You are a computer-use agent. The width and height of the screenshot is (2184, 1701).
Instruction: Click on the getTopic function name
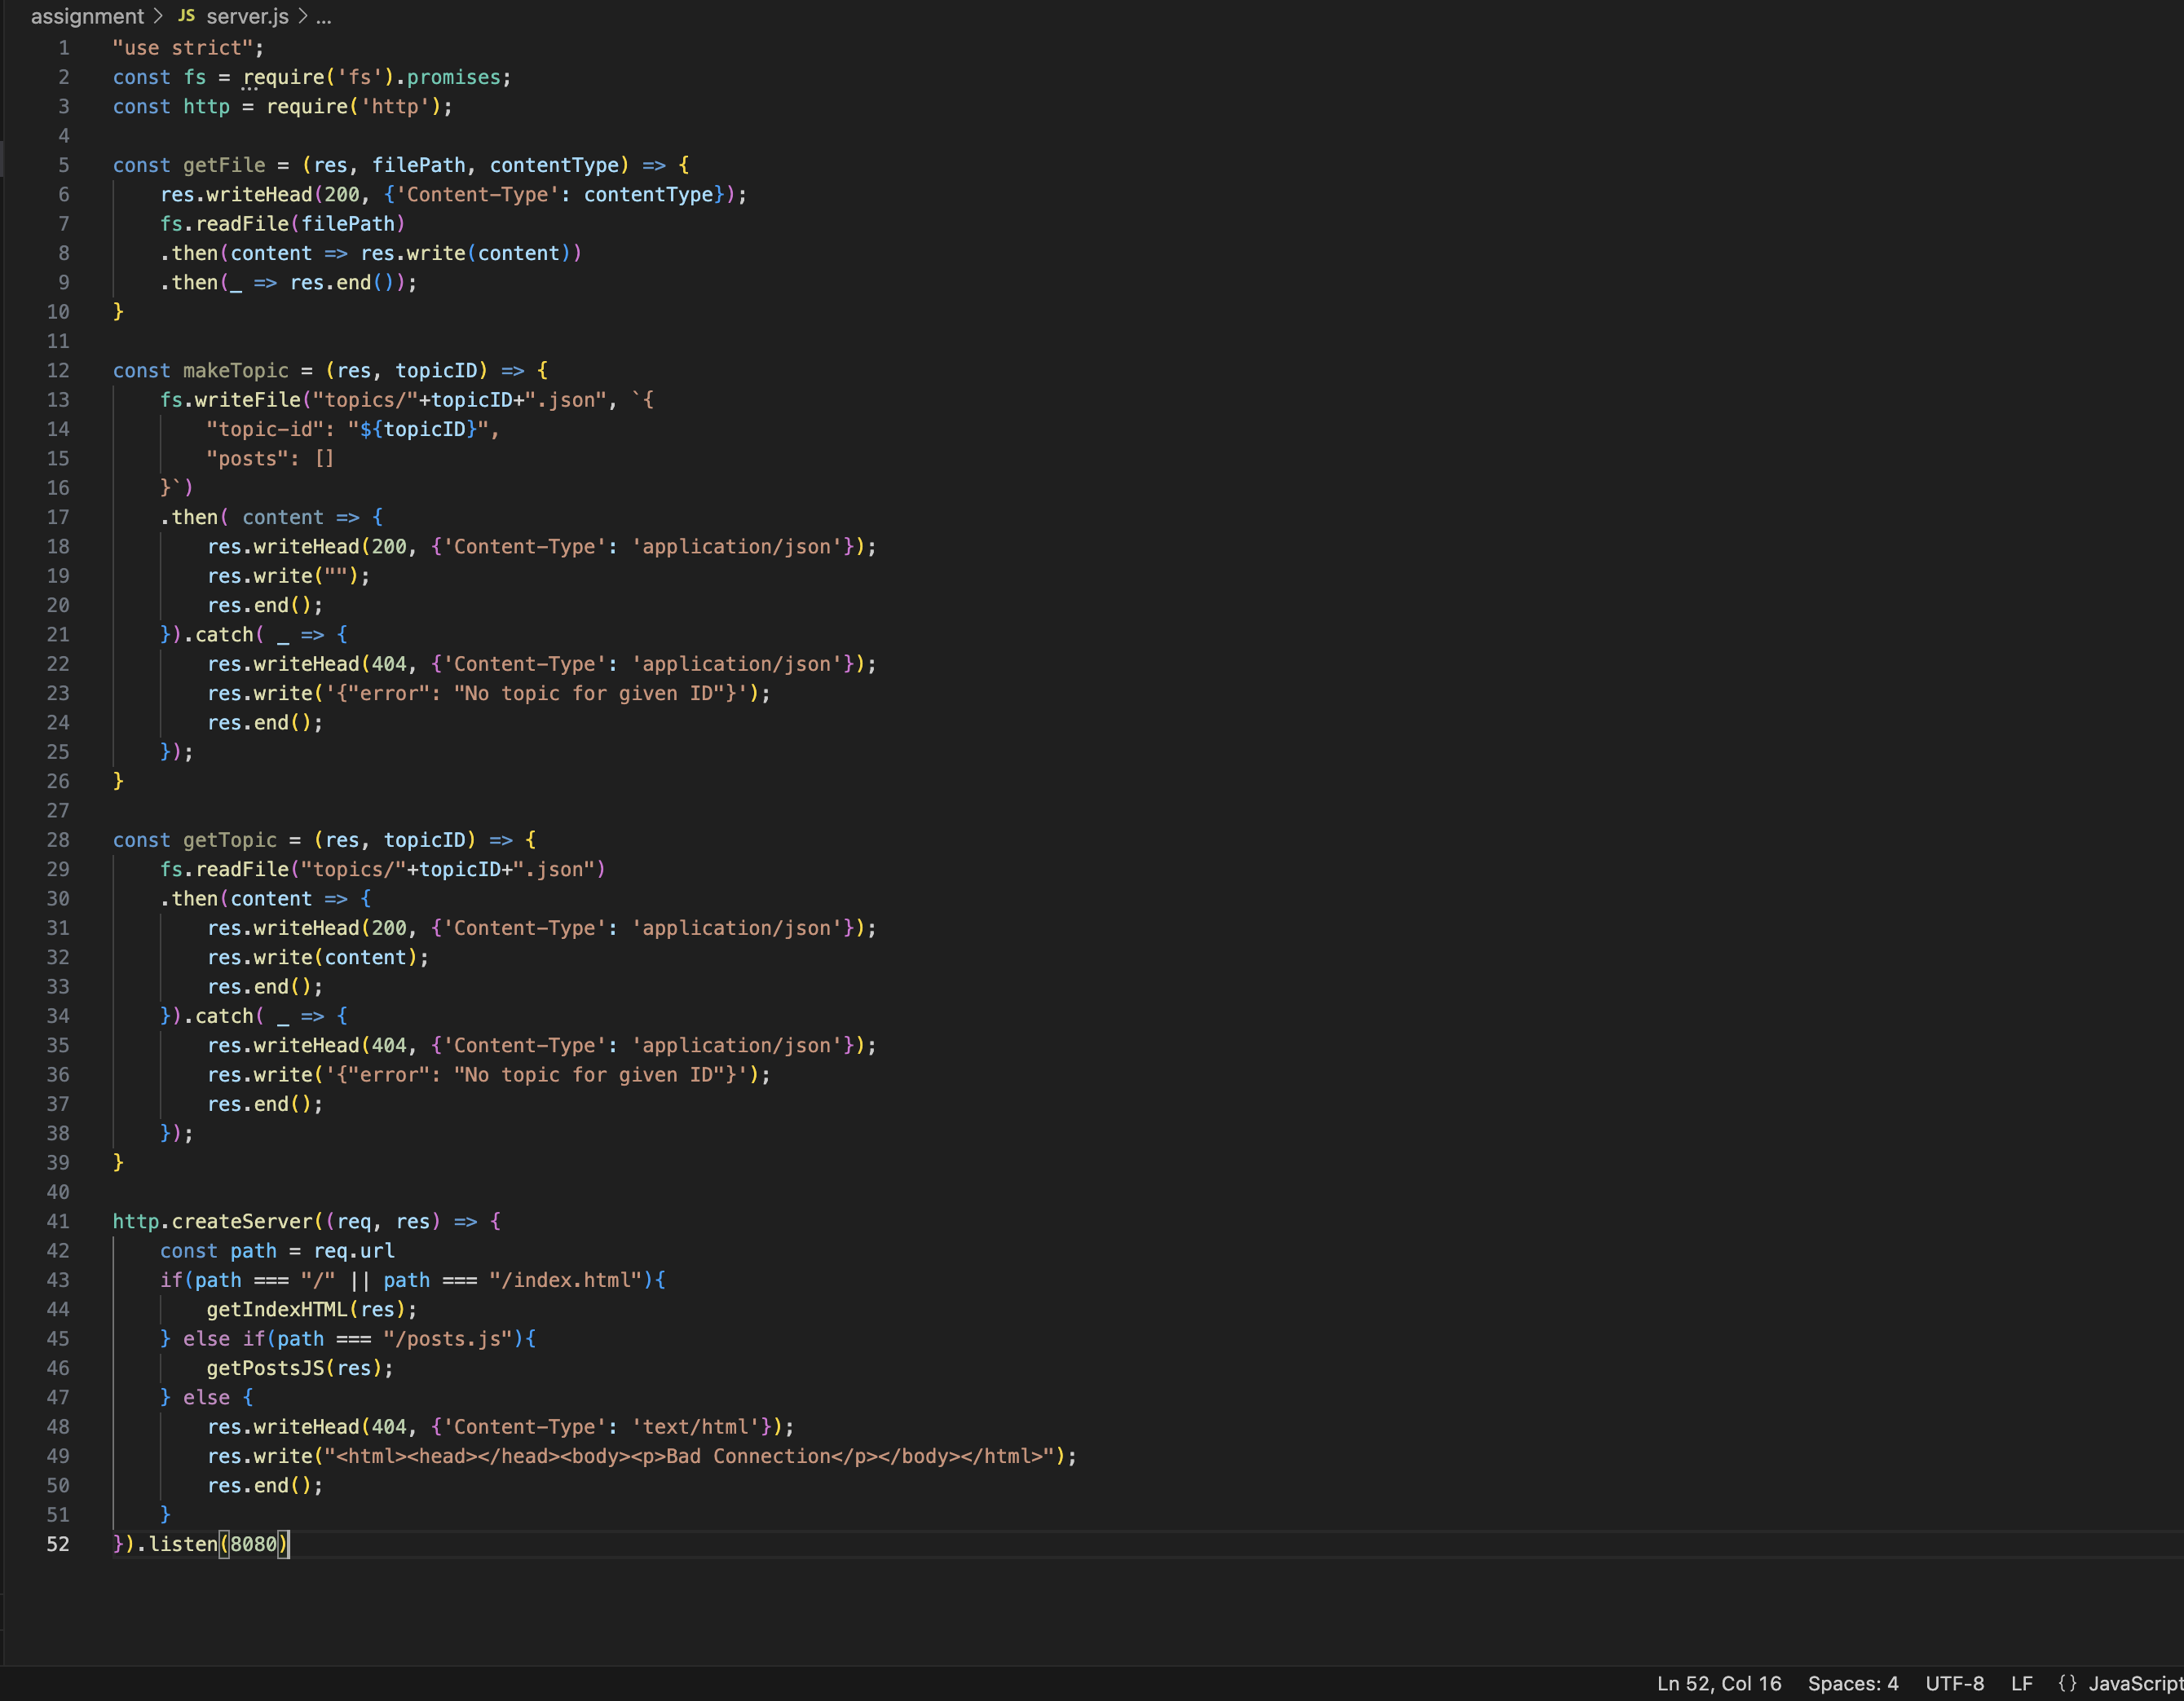229,840
